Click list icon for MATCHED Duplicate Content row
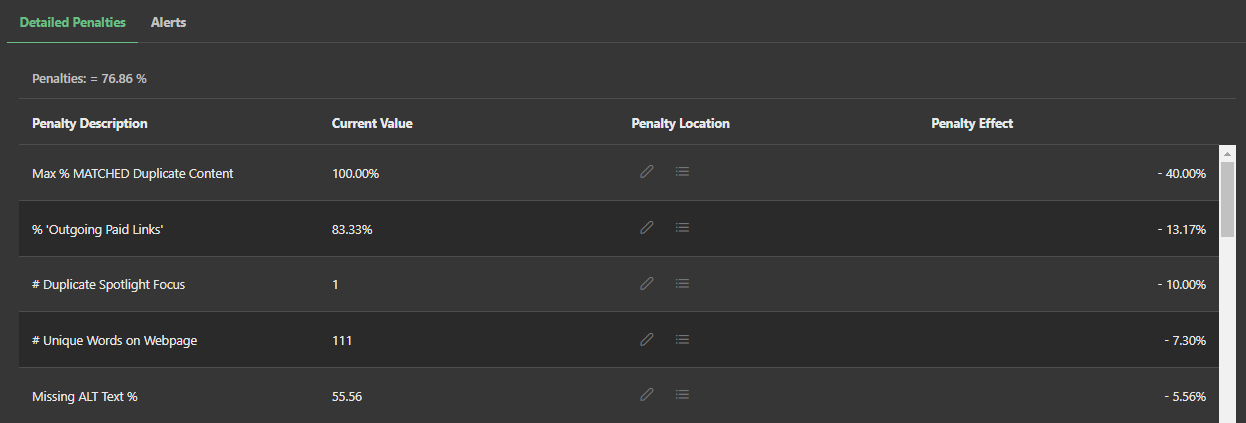Image resolution: width=1246 pixels, height=423 pixels. [x=682, y=172]
